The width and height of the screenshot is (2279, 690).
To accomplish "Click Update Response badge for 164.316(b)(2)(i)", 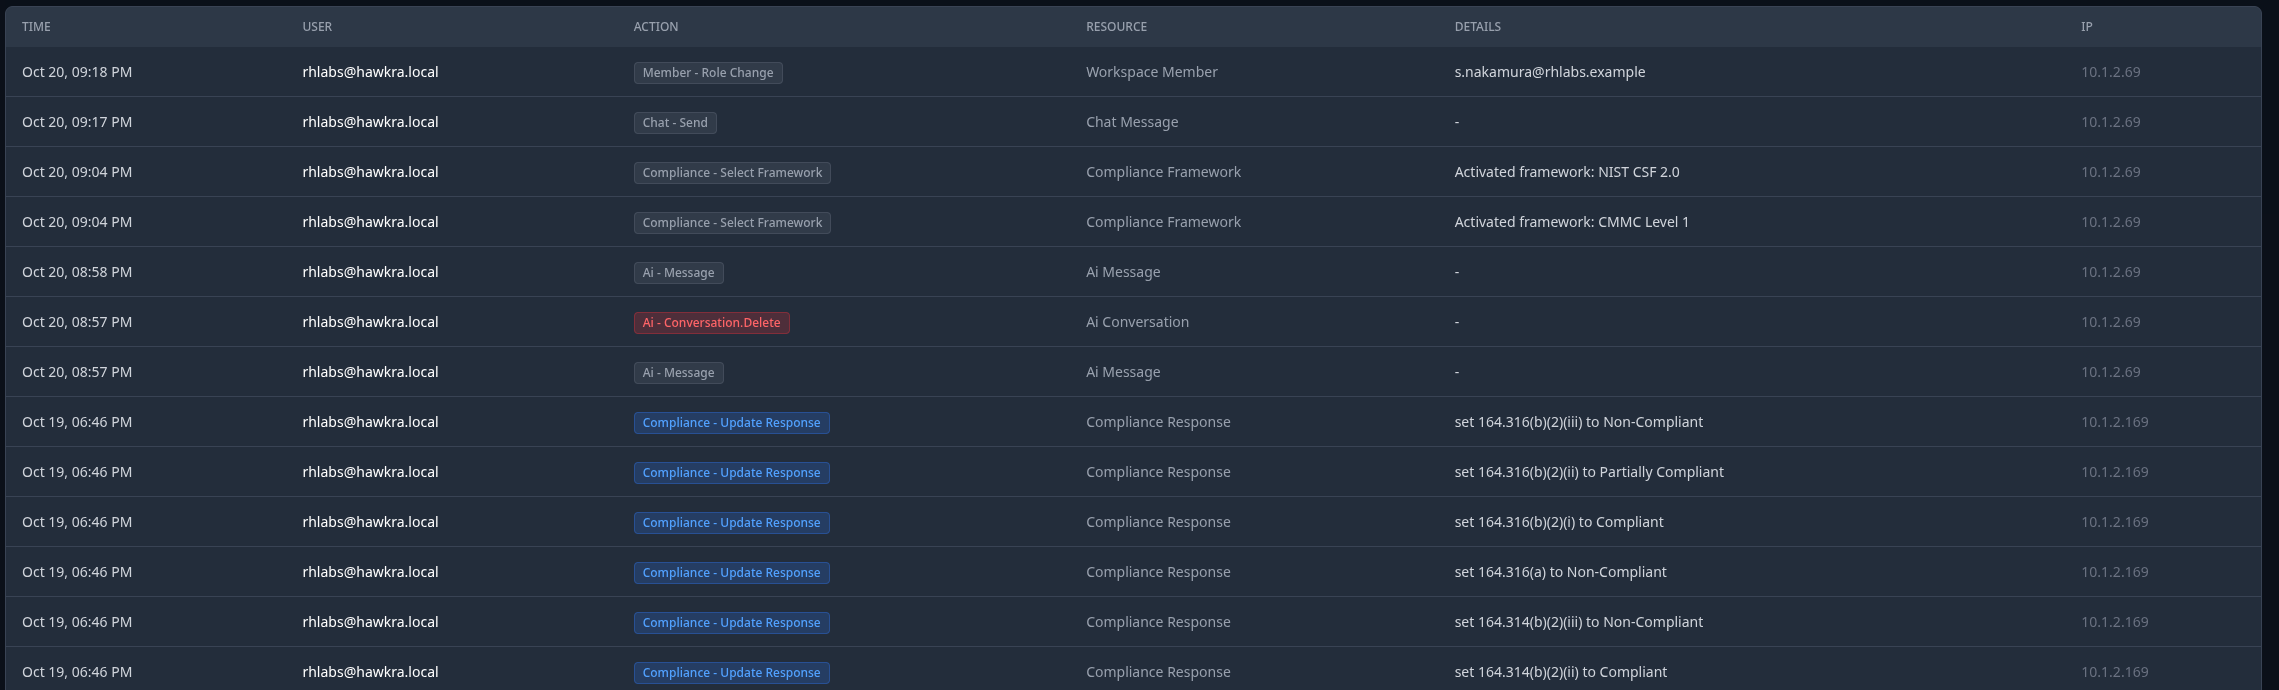I will coord(731,523).
